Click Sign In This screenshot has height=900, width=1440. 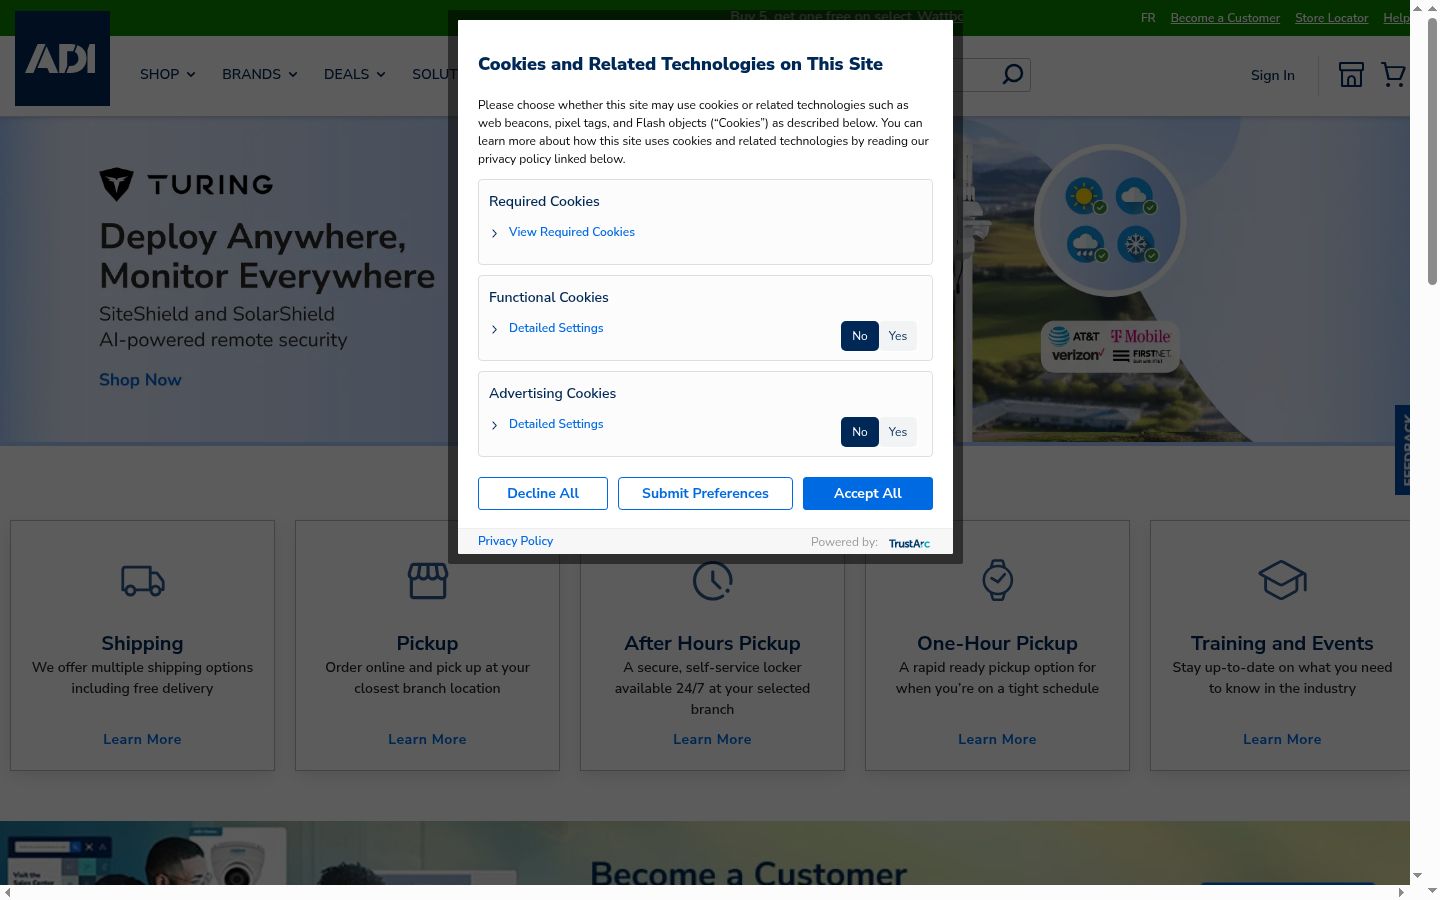(x=1272, y=75)
